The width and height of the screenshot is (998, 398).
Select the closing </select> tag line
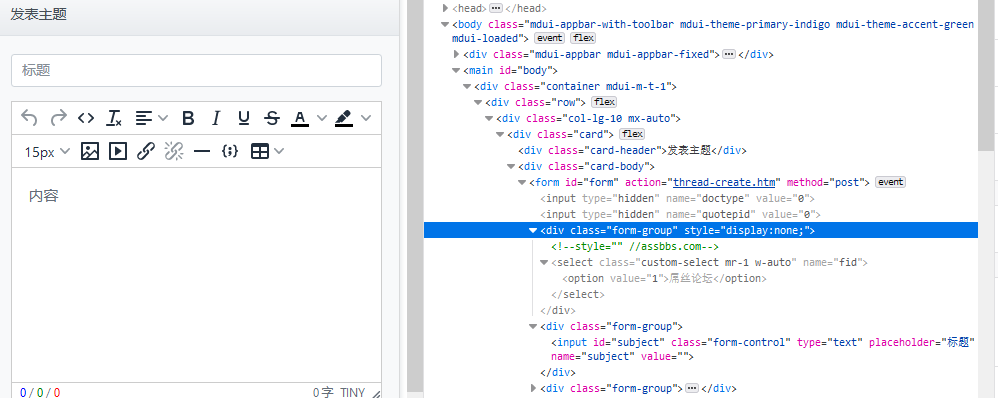pos(577,294)
